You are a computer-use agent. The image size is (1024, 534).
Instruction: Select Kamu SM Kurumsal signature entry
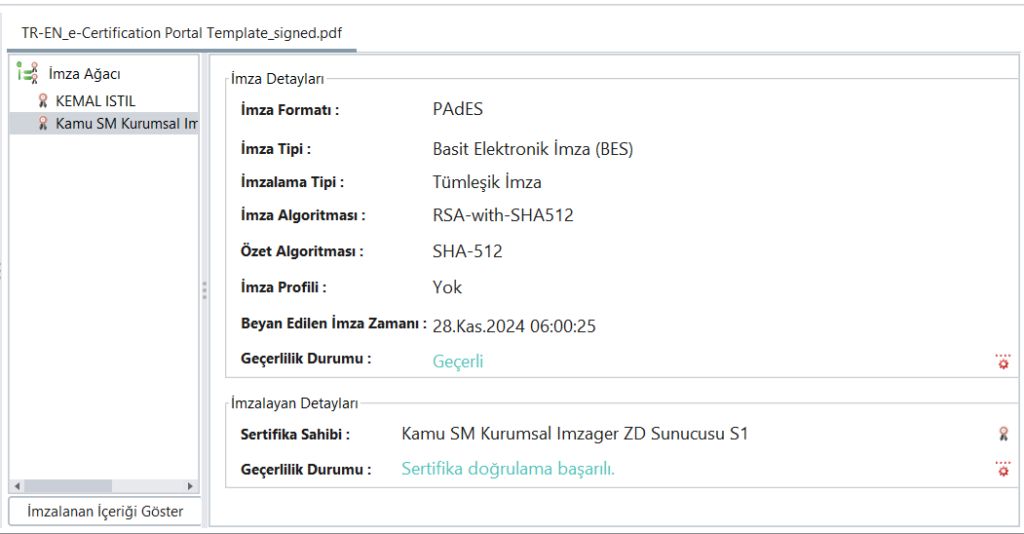(x=125, y=123)
